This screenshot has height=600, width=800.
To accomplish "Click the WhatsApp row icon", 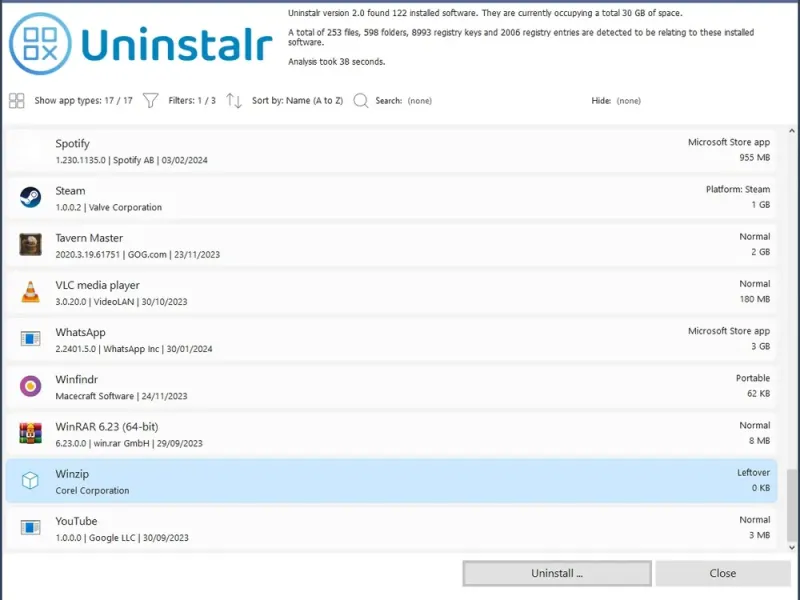I will 31,339.
